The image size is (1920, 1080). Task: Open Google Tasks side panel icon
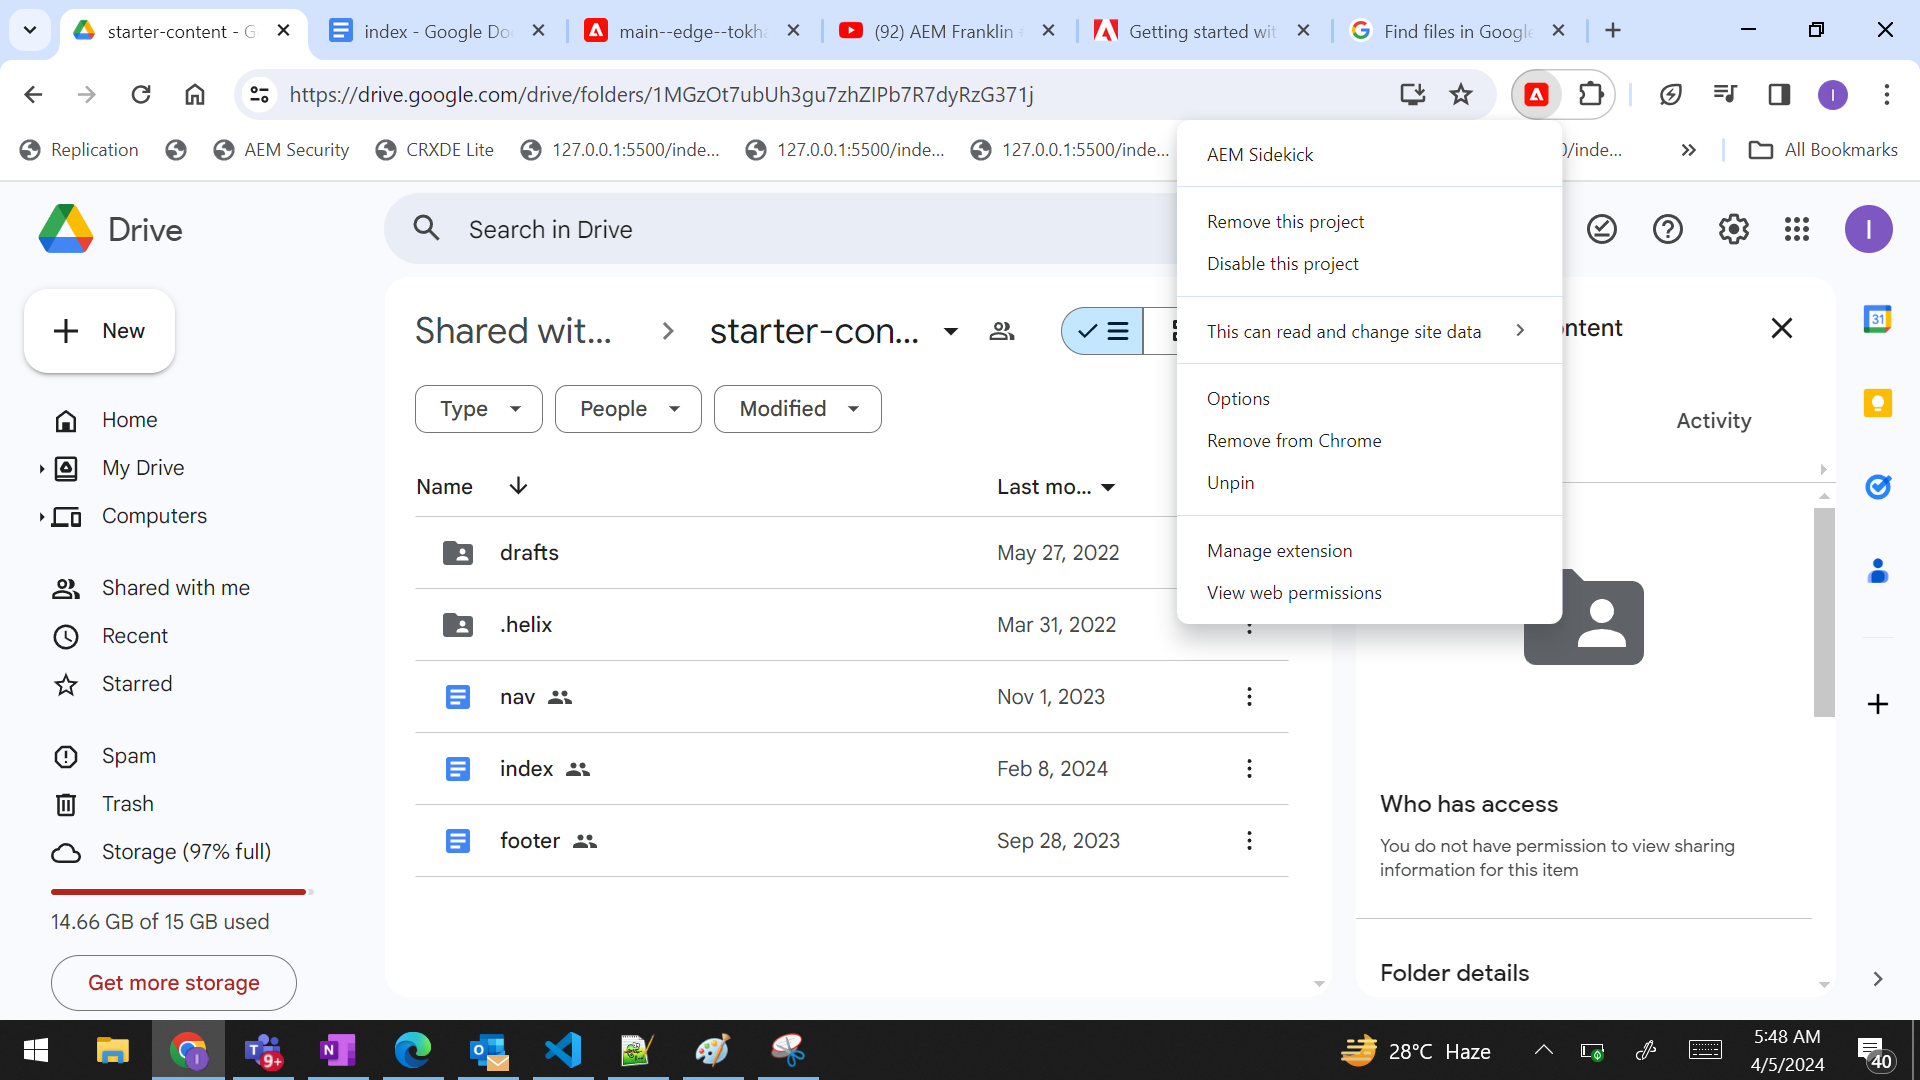tap(1879, 487)
